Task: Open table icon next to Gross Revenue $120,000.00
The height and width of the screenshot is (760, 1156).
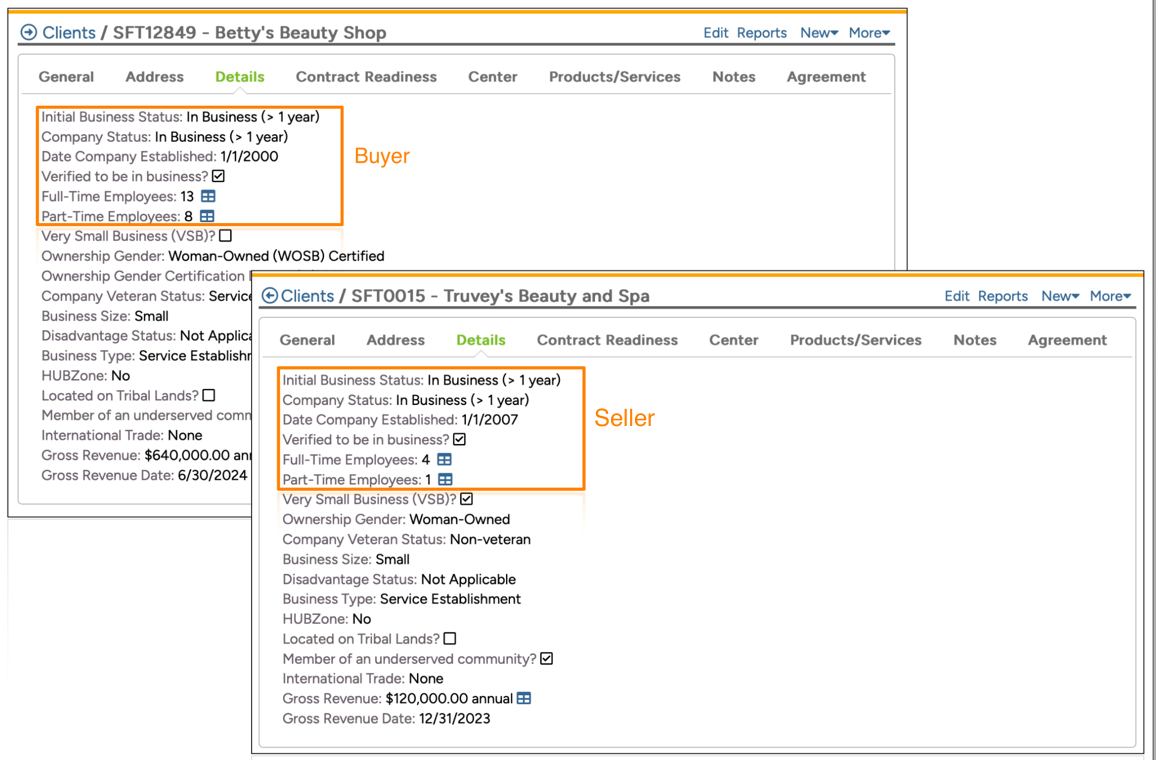Action: point(524,698)
